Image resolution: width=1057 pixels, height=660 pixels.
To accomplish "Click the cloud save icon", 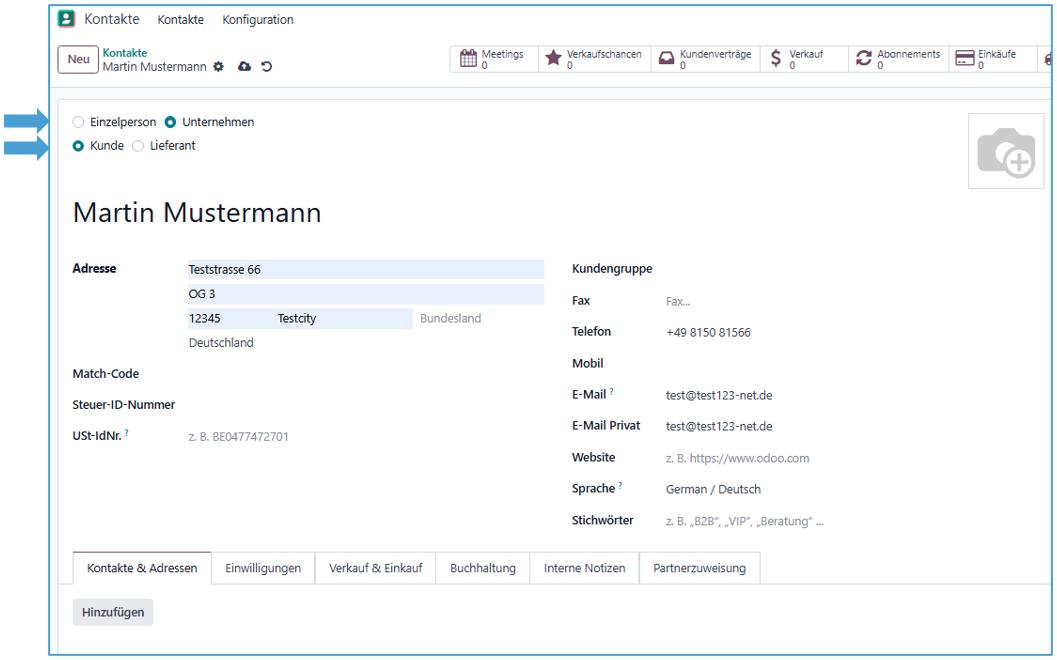I will point(242,67).
